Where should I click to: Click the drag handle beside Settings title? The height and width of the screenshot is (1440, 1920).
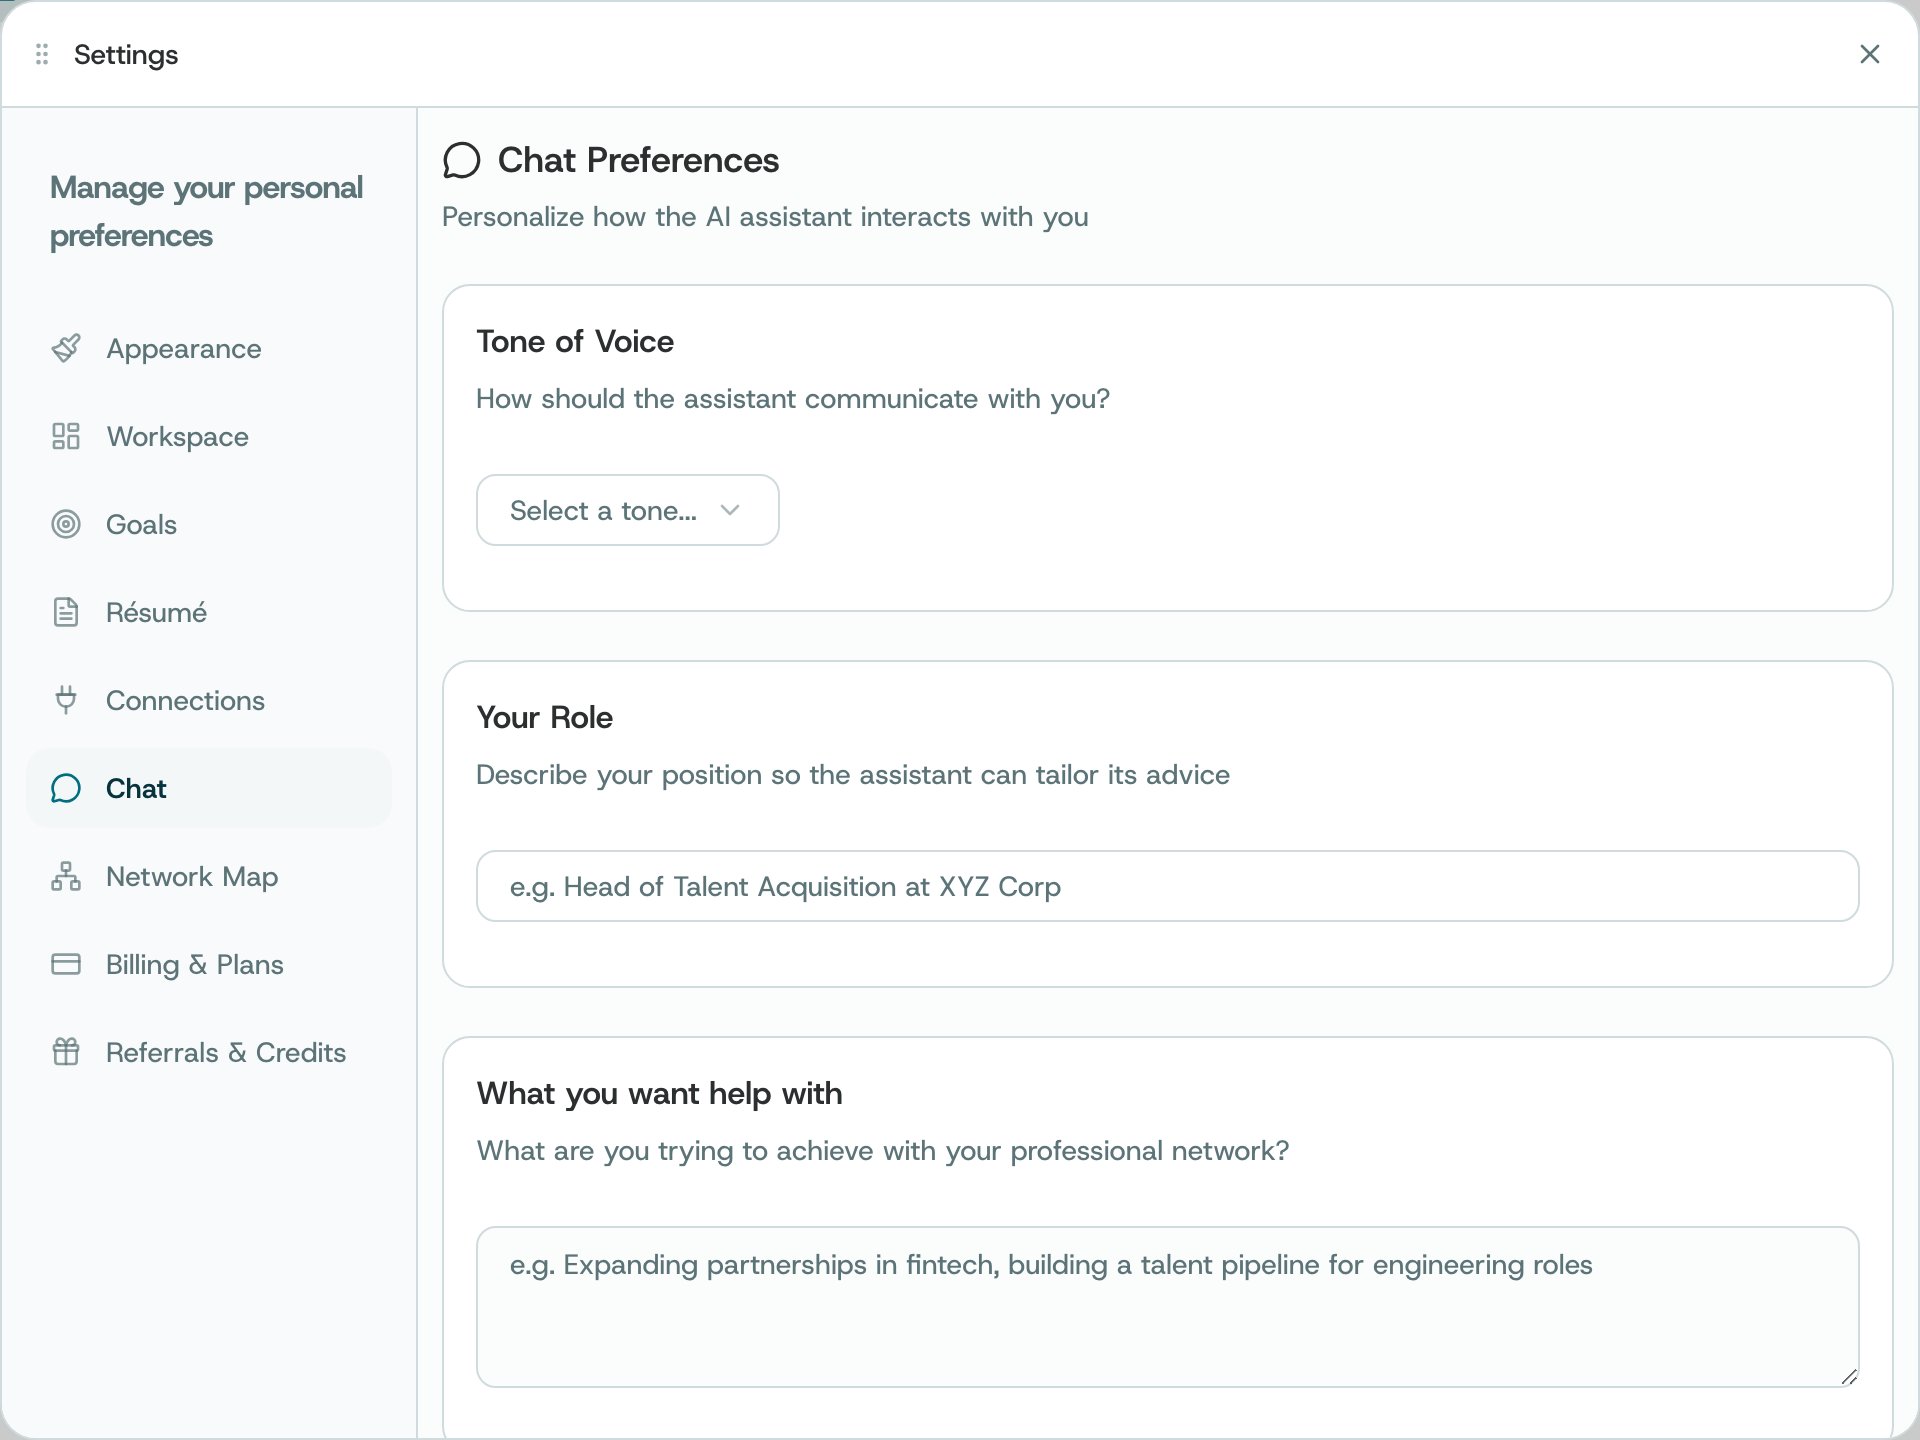[42, 54]
